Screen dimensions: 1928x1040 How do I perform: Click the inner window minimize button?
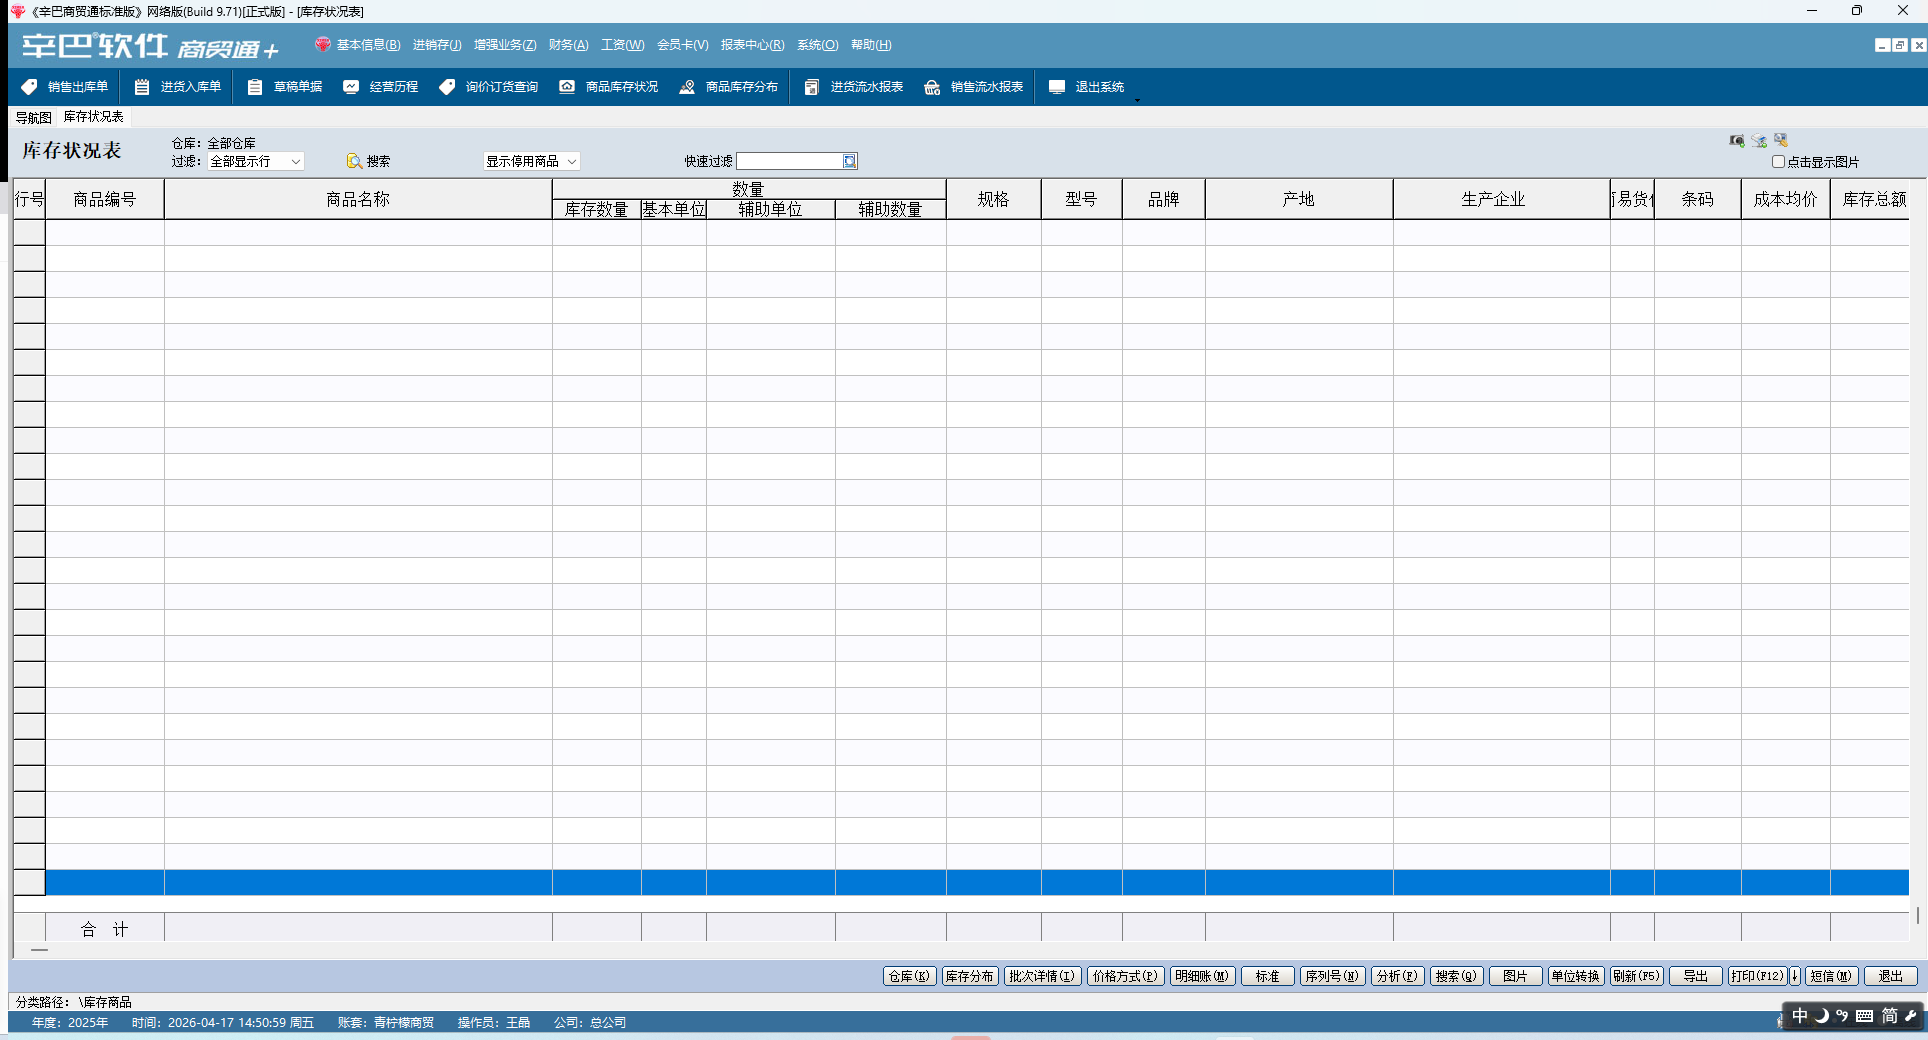(x=1882, y=45)
